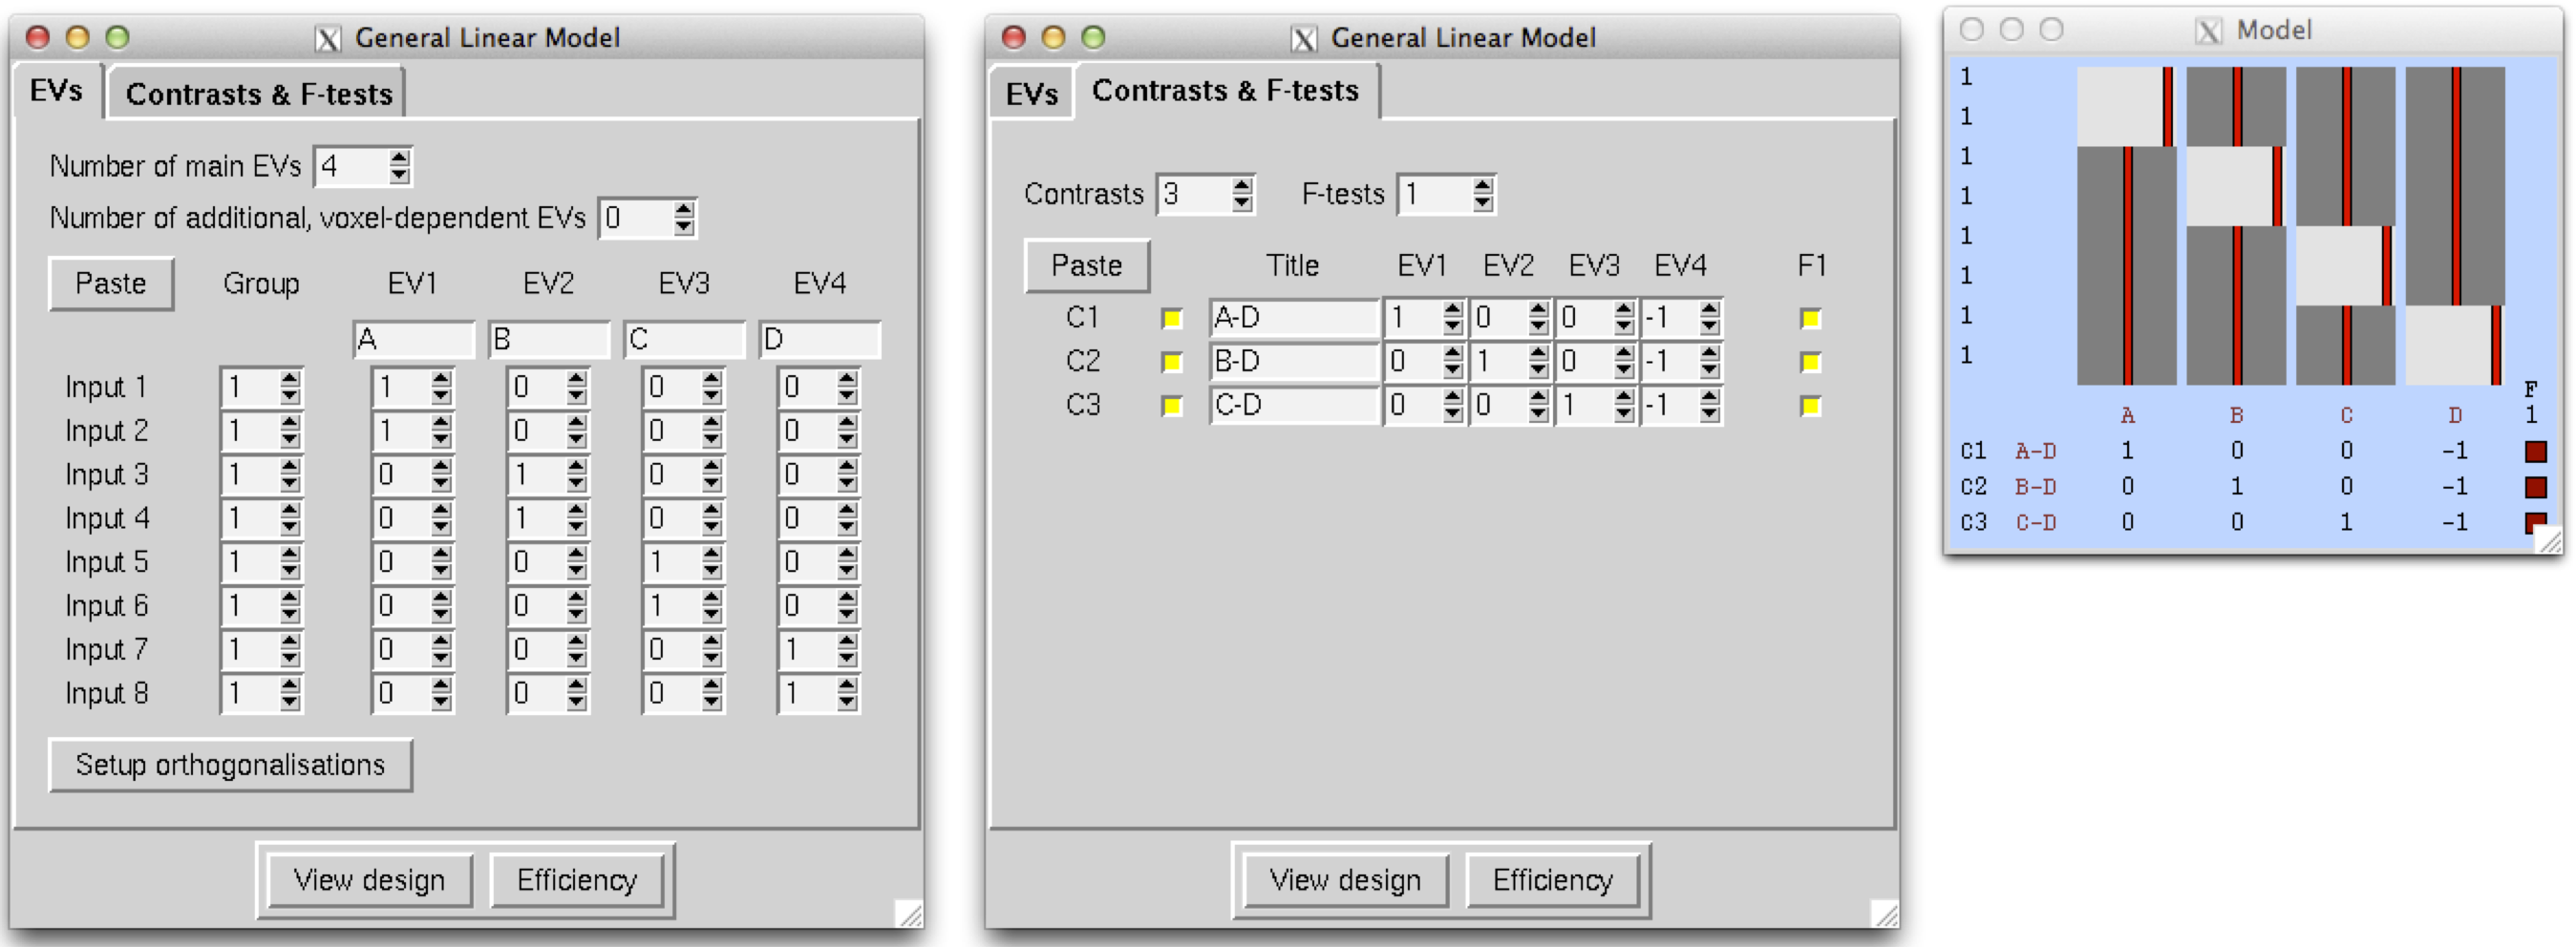This screenshot has width=2576, height=947.
Task: Switch to Contrasts & F-tests tab in left window
Action: pos(258,94)
